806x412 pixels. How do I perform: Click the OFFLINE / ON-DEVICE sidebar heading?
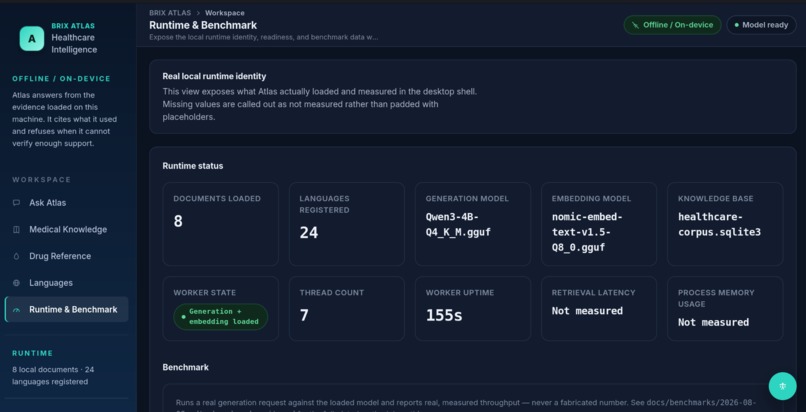click(61, 79)
